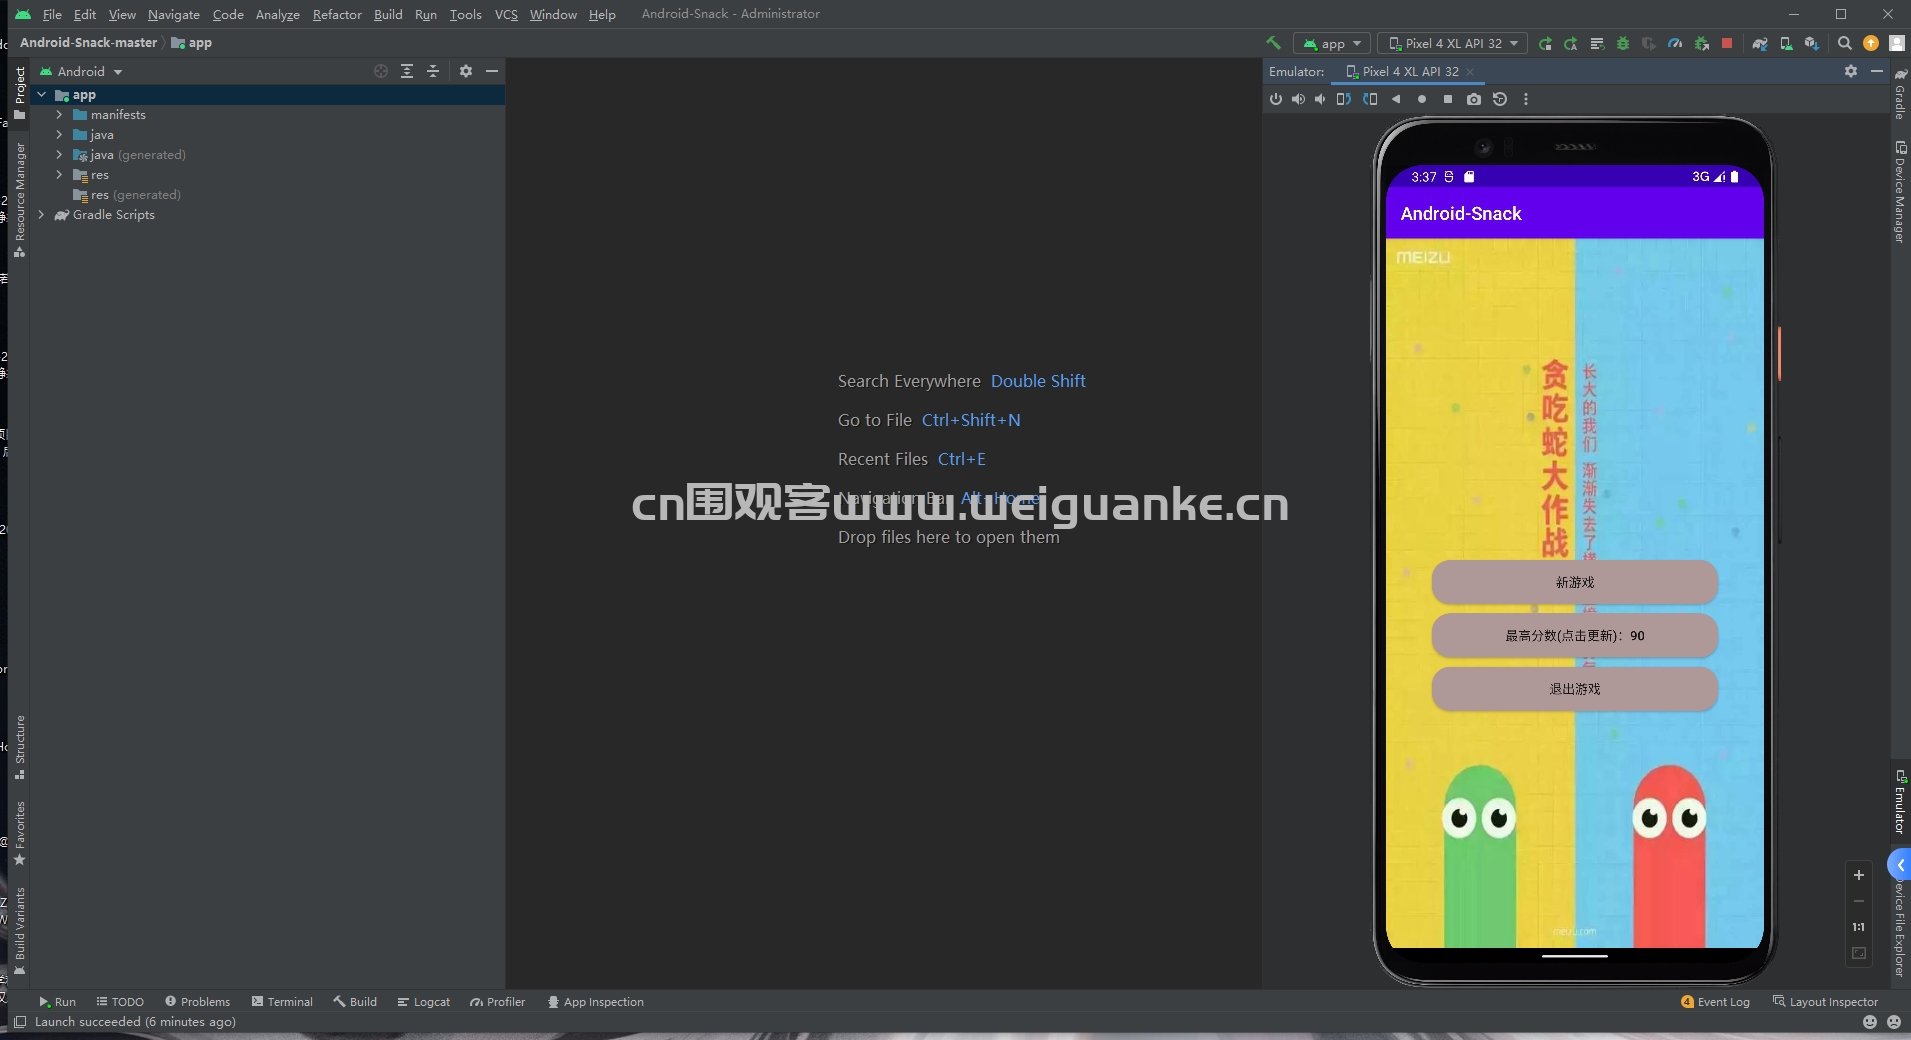This screenshot has height=1040, width=1911.
Task: Zoom in emulator with plus button
Action: [x=1859, y=875]
